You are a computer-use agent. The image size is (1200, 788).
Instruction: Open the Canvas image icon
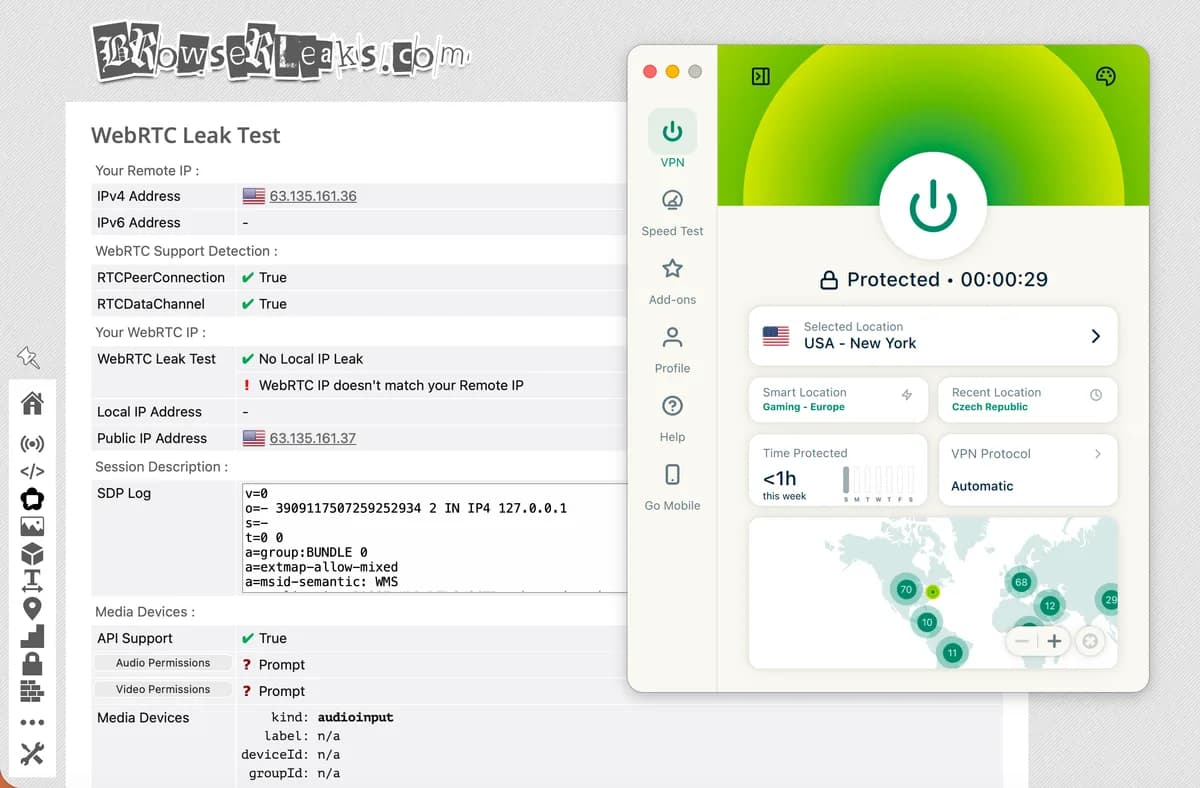click(32, 526)
